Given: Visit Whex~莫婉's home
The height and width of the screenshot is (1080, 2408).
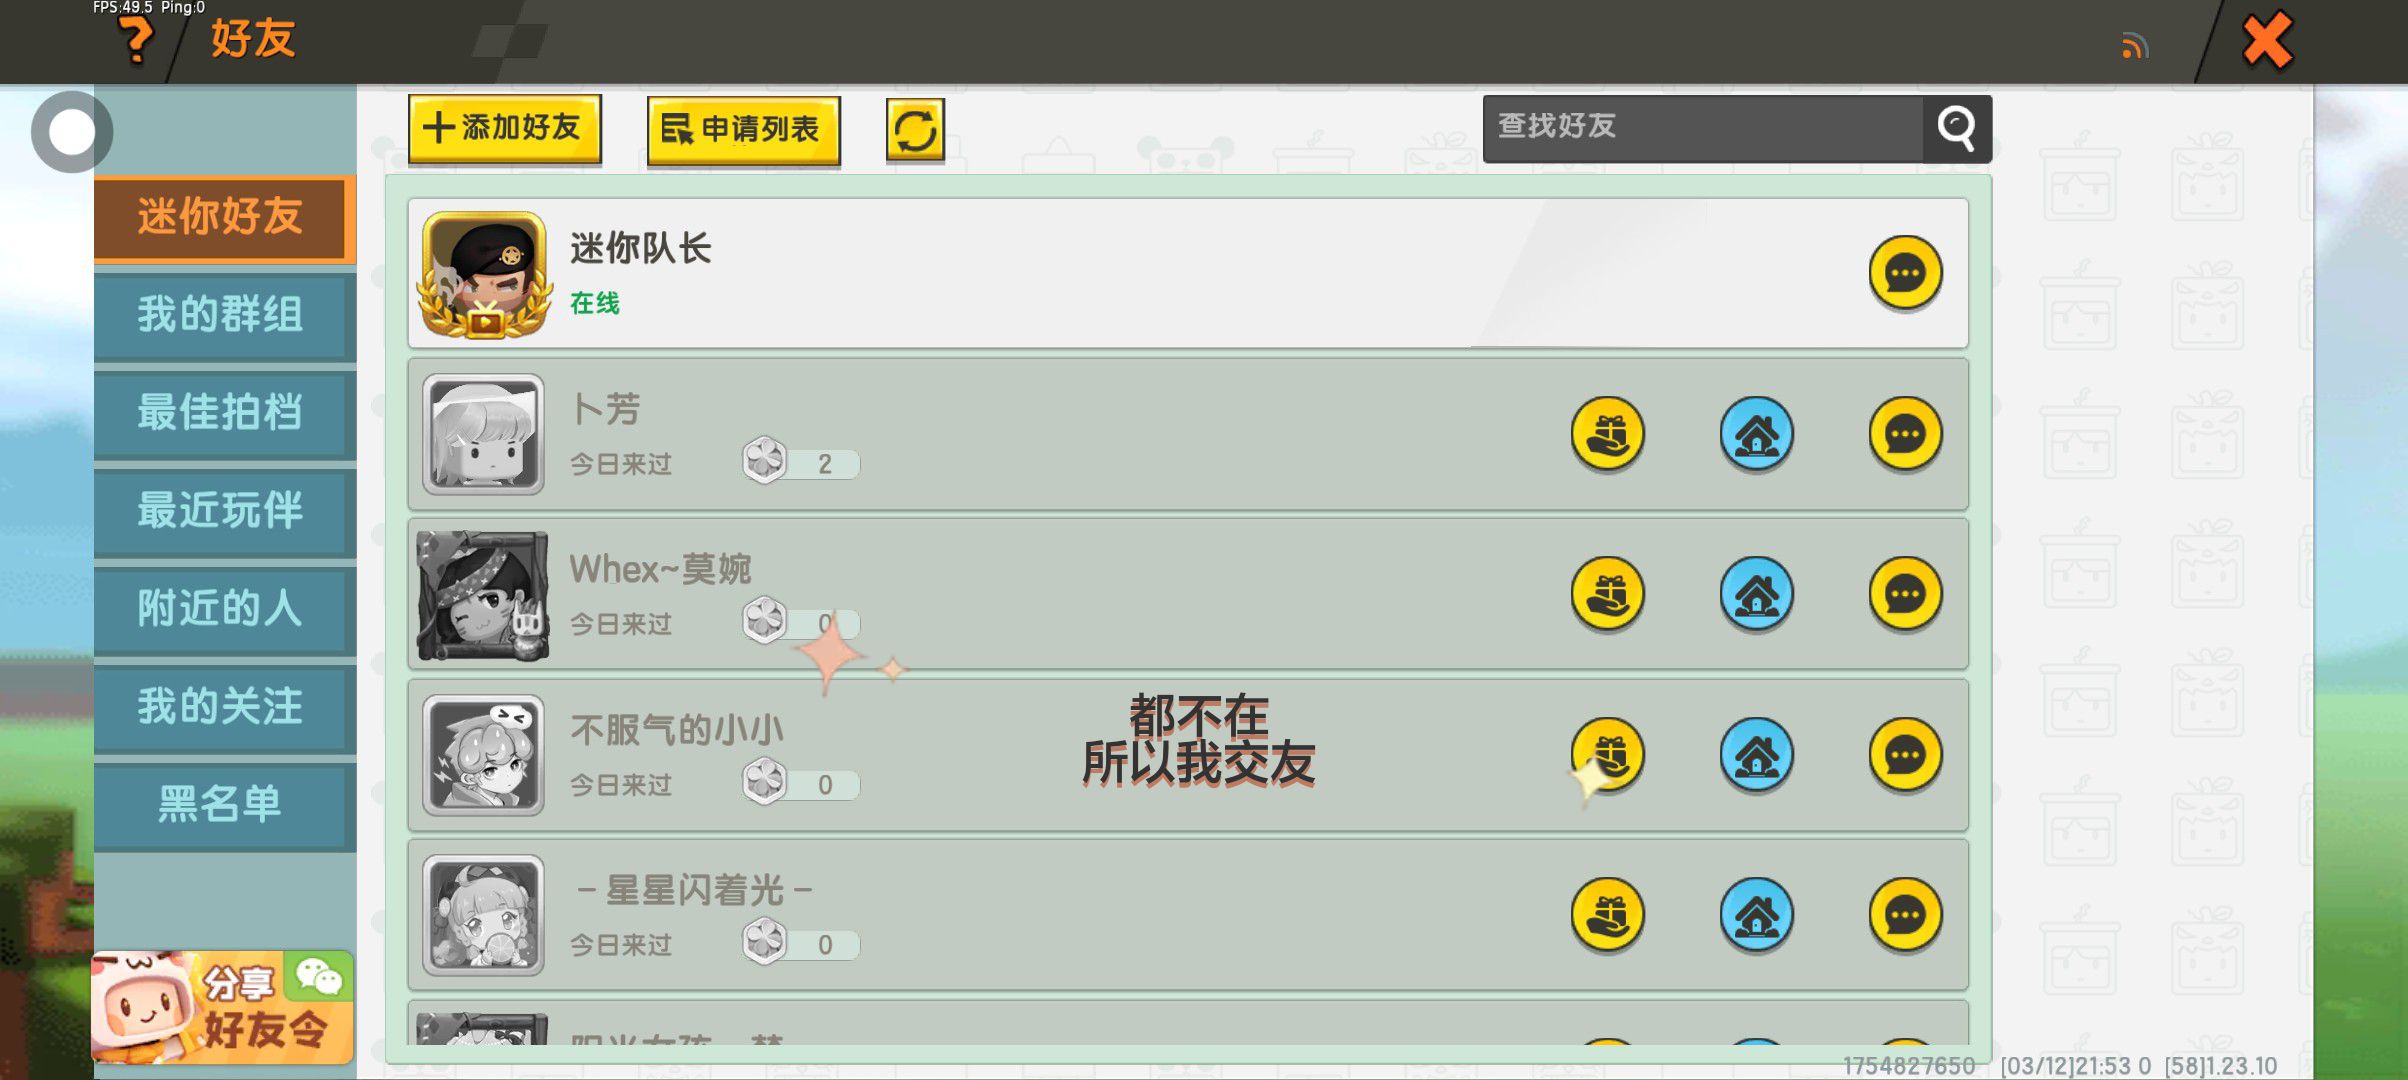Looking at the screenshot, I should pos(1756,594).
